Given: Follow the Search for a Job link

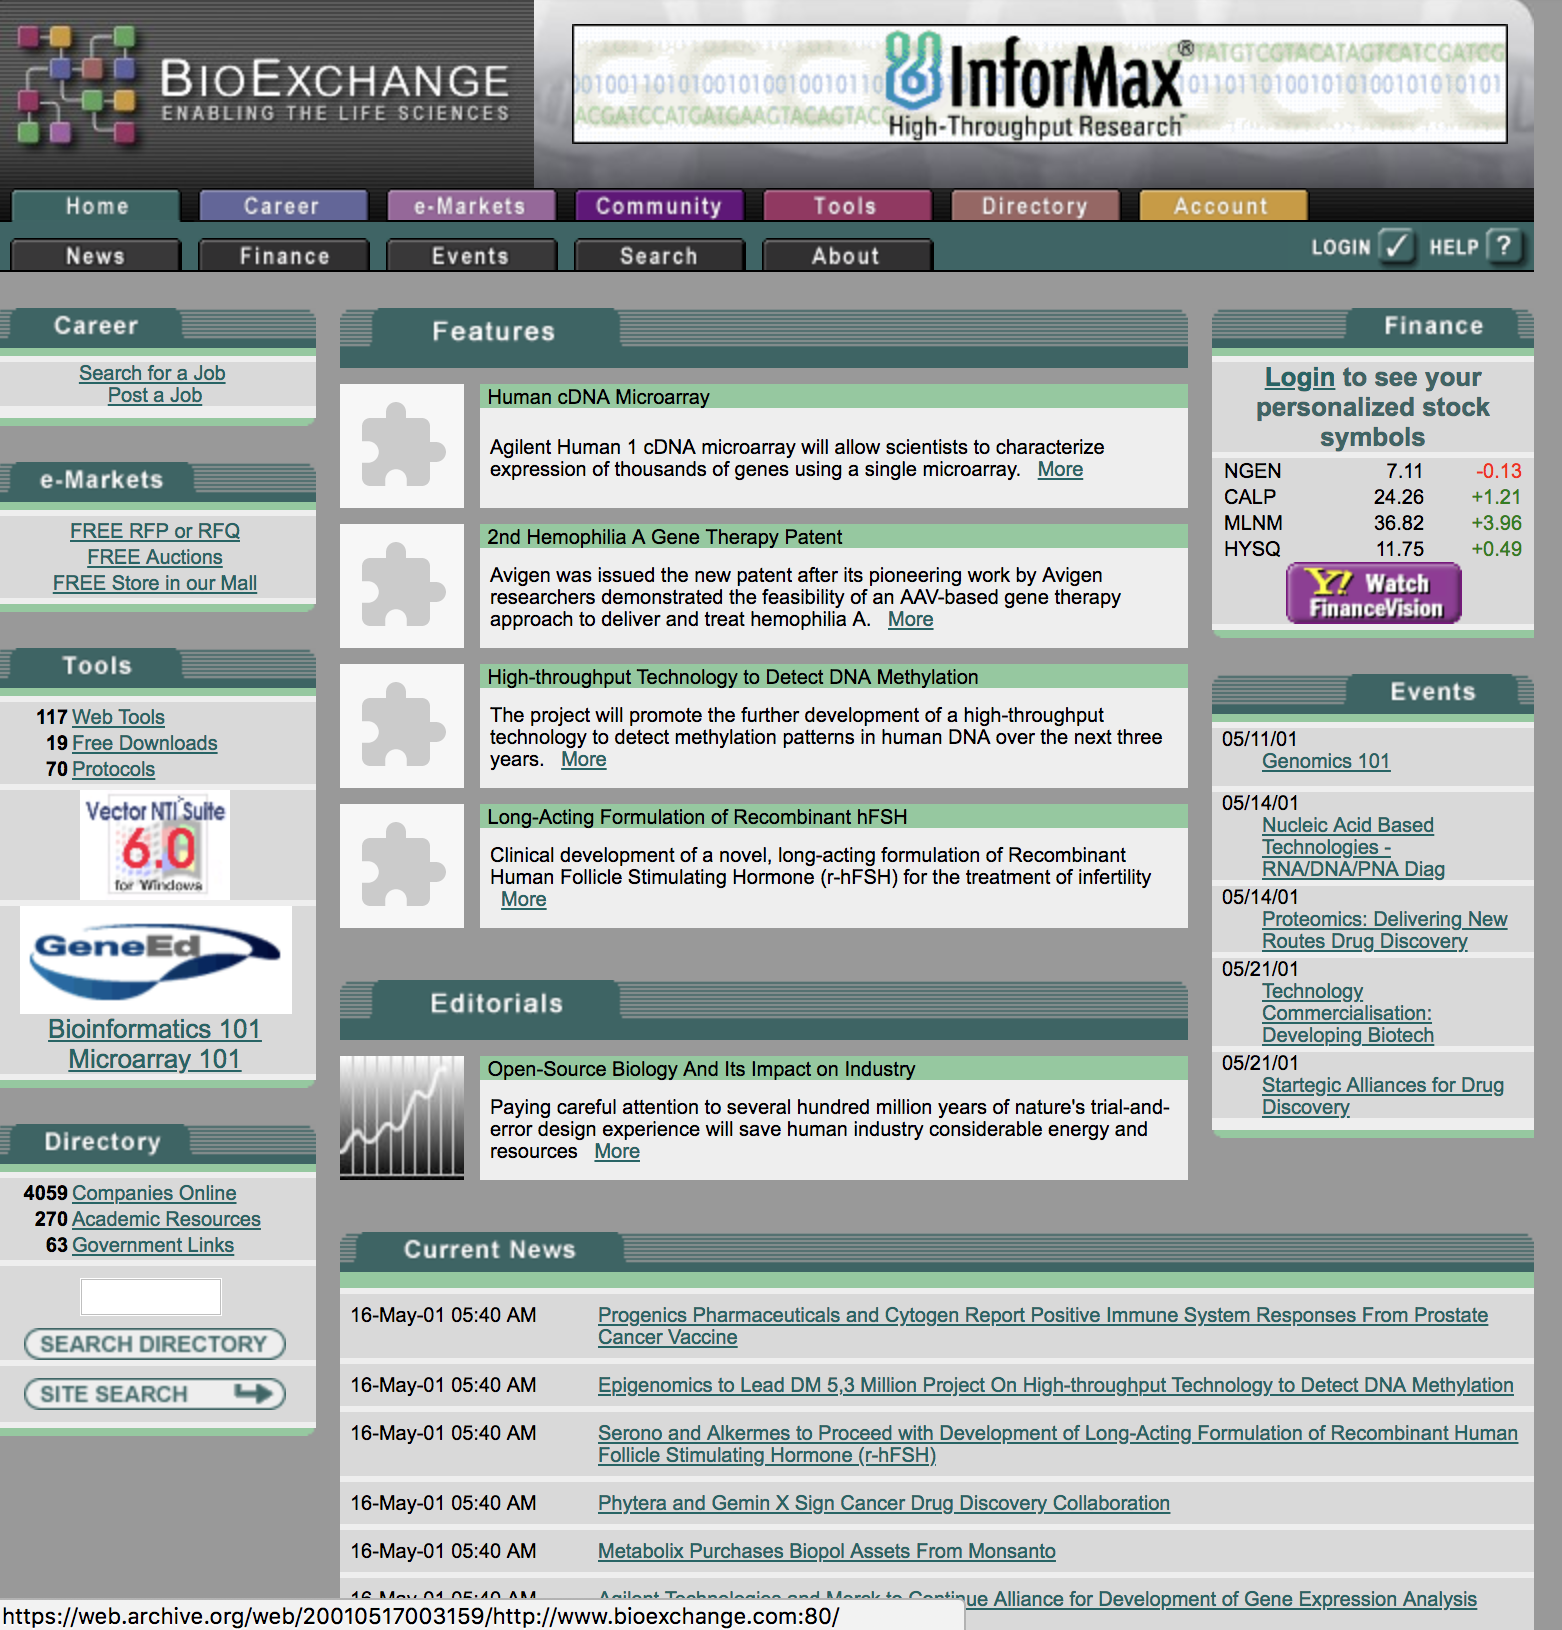Looking at the screenshot, I should click(x=152, y=373).
